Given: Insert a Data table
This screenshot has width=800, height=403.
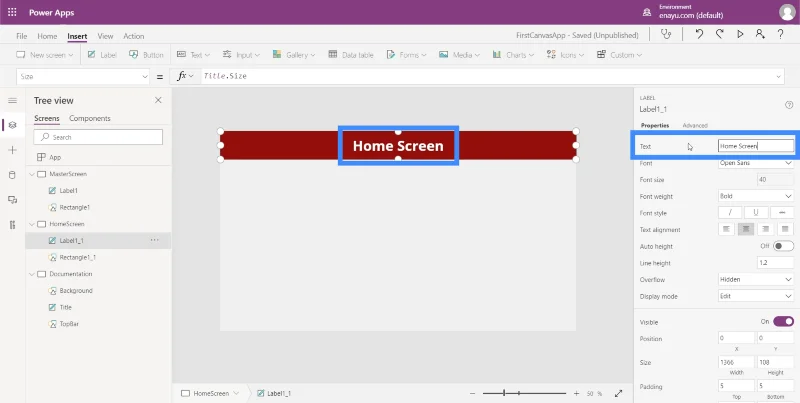Looking at the screenshot, I should coord(351,55).
